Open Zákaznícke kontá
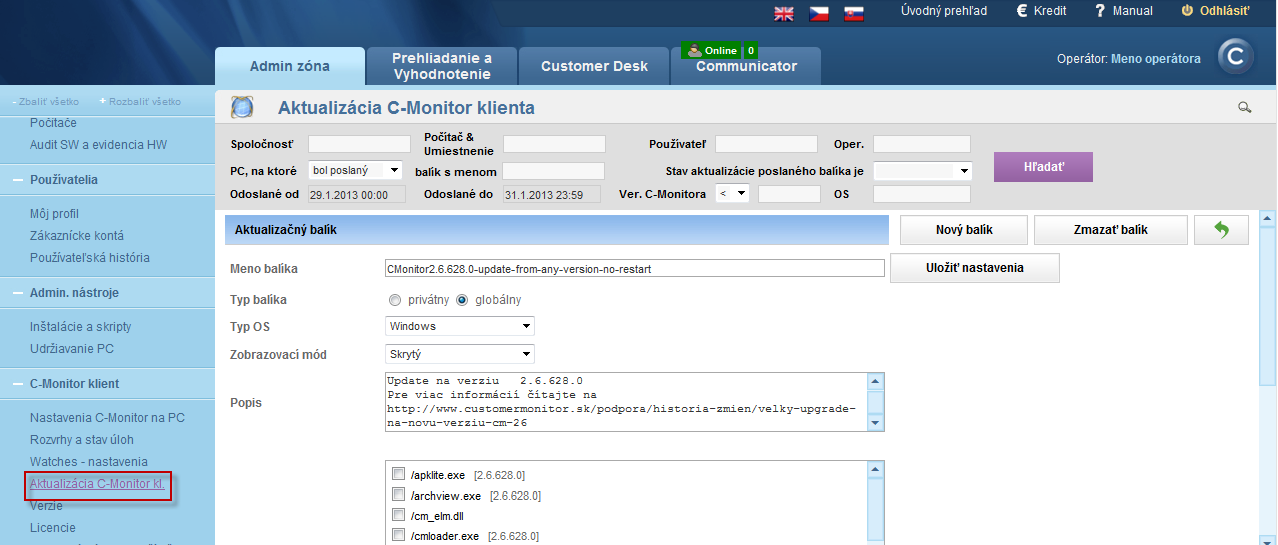This screenshot has width=1278, height=545. coord(77,236)
